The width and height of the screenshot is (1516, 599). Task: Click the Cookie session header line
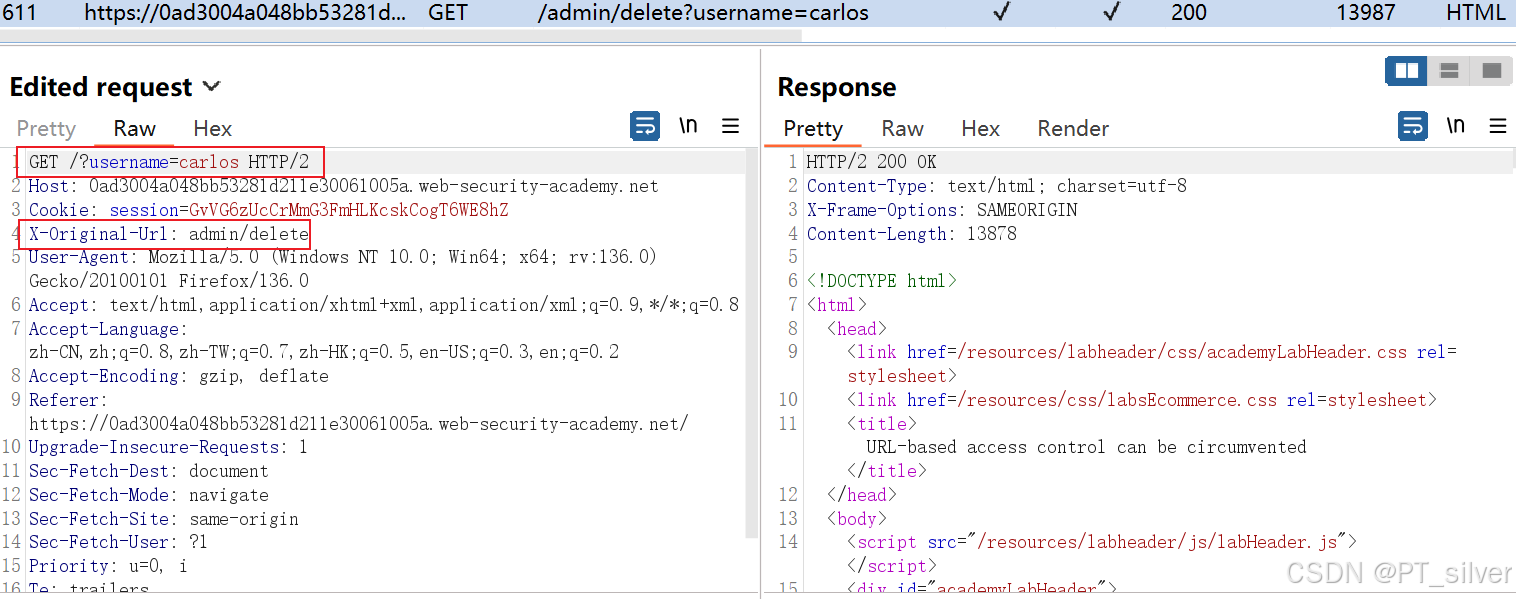pos(268,210)
